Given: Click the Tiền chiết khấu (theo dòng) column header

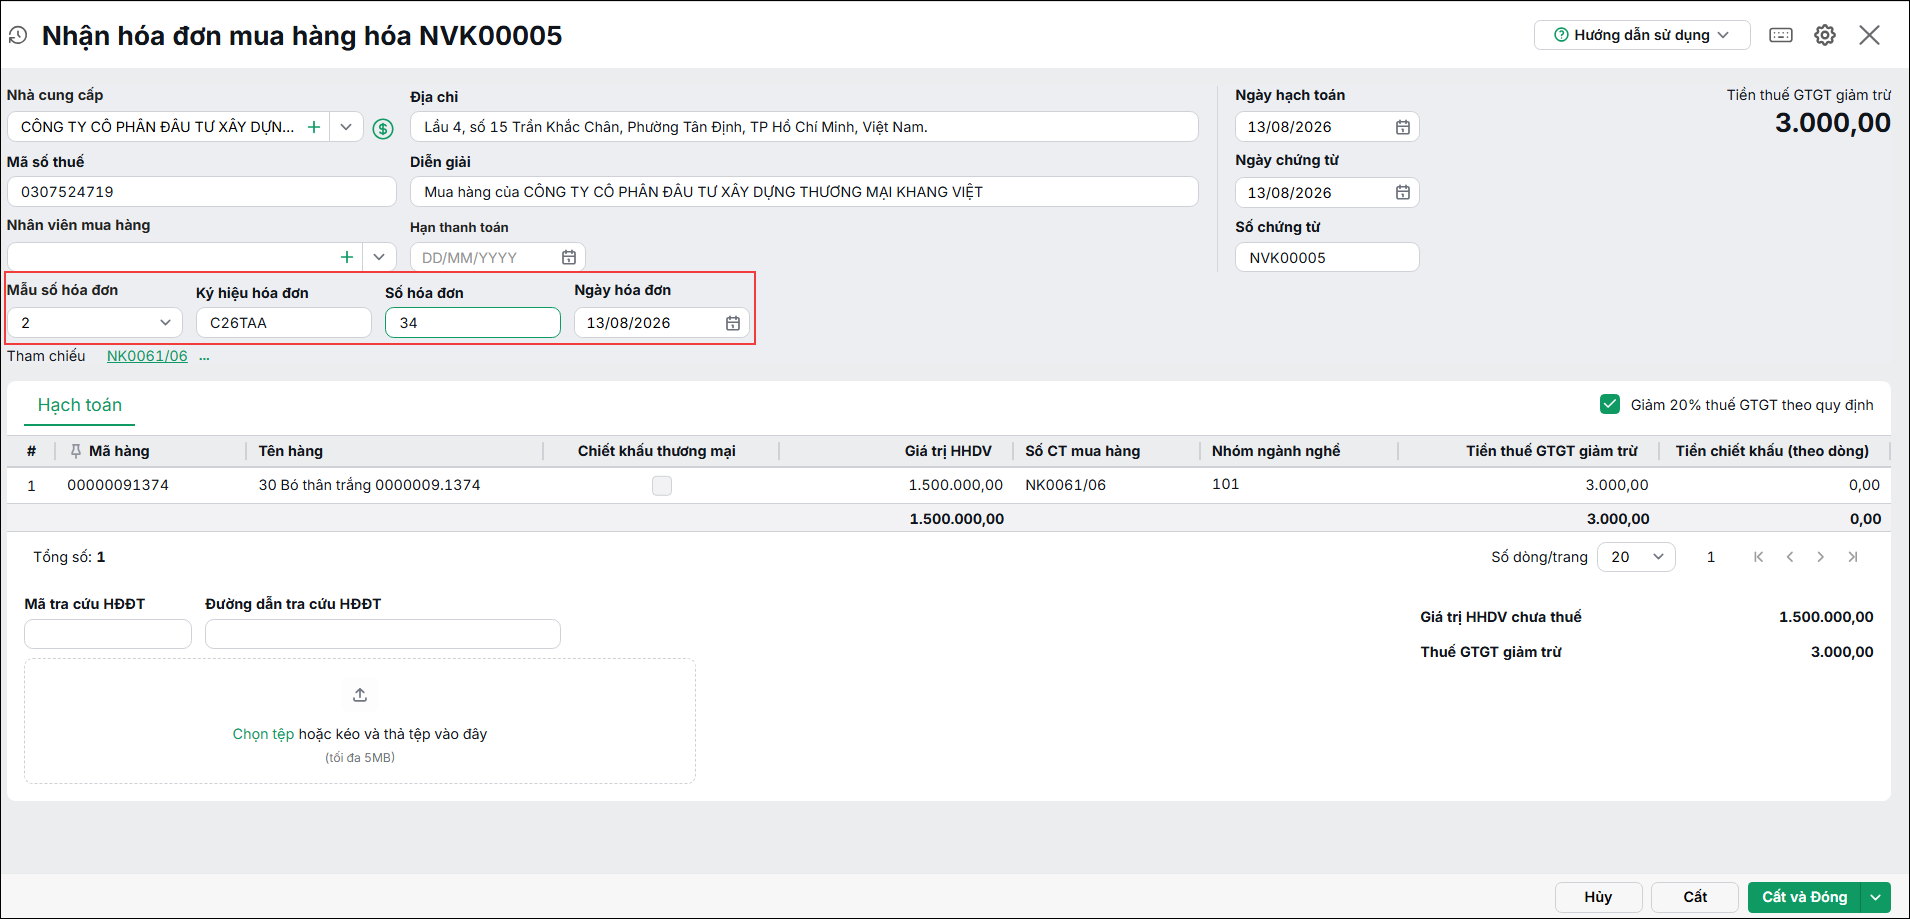Looking at the screenshot, I should (x=1772, y=451).
